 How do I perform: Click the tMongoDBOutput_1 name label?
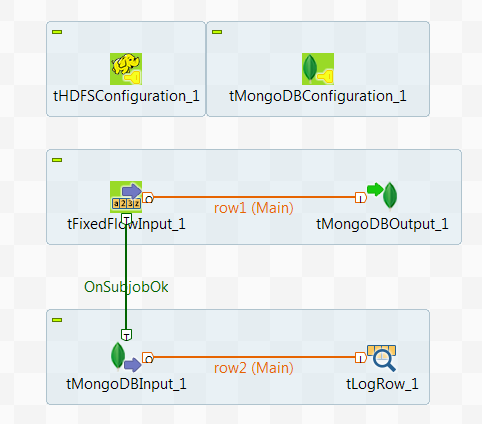(382, 224)
